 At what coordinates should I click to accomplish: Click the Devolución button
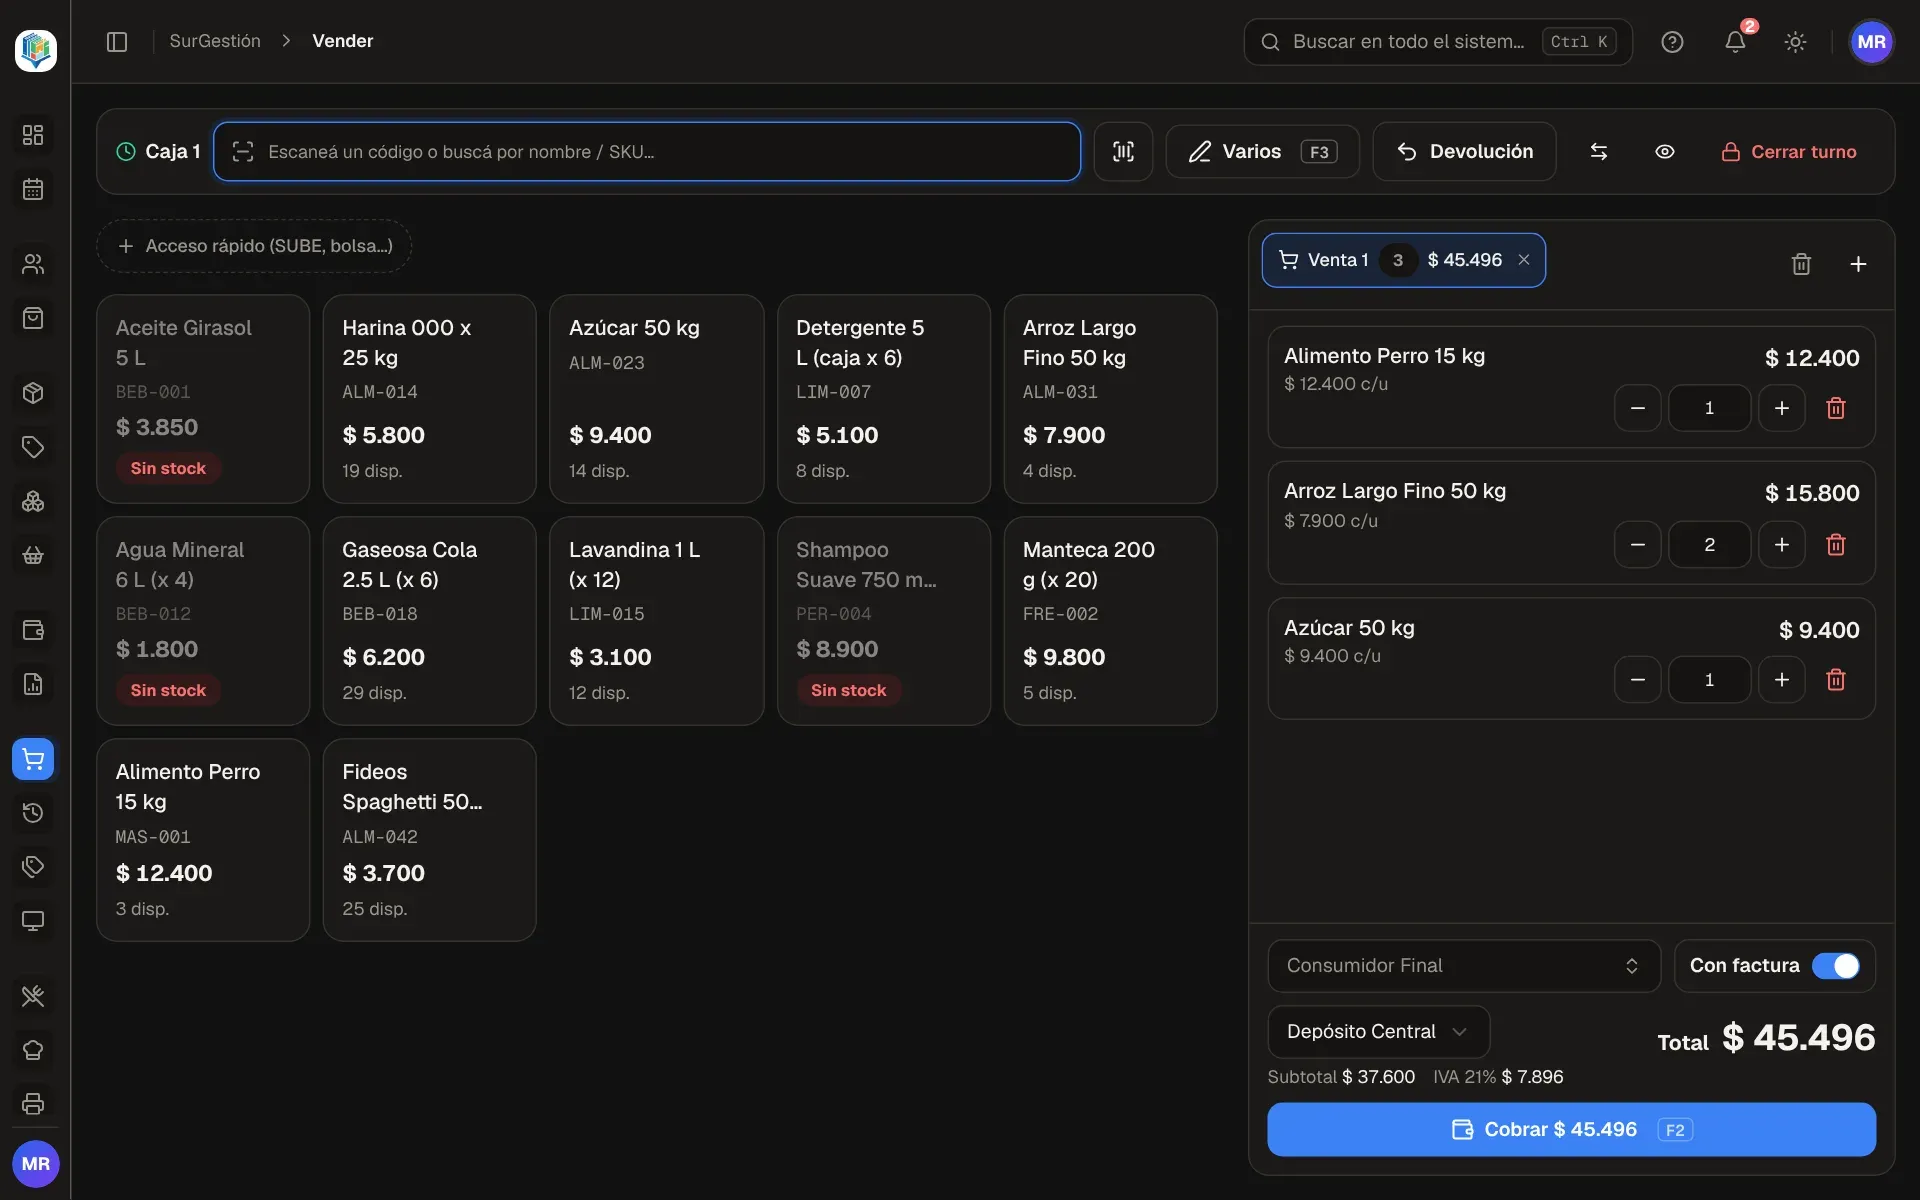[x=1464, y=152]
